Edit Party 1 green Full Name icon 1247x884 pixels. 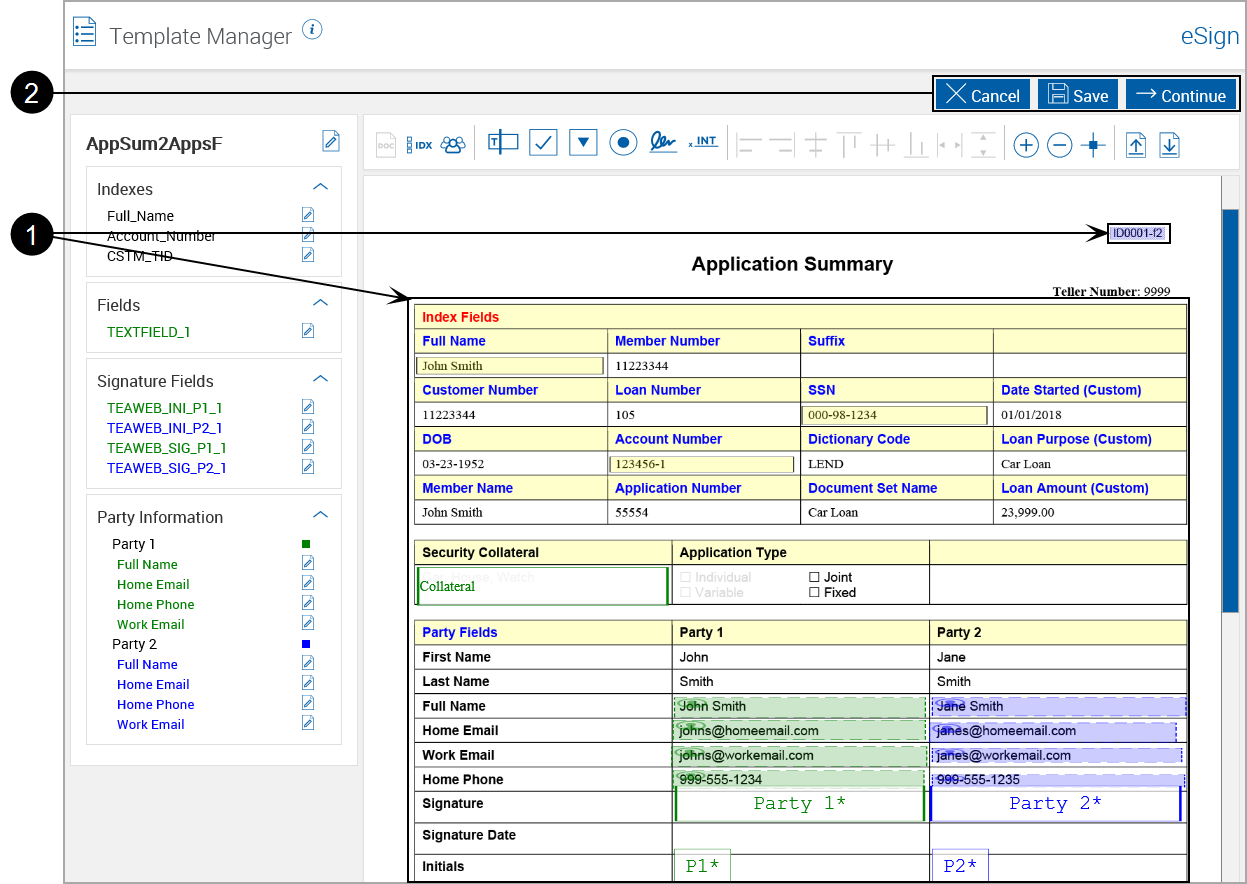[308, 563]
